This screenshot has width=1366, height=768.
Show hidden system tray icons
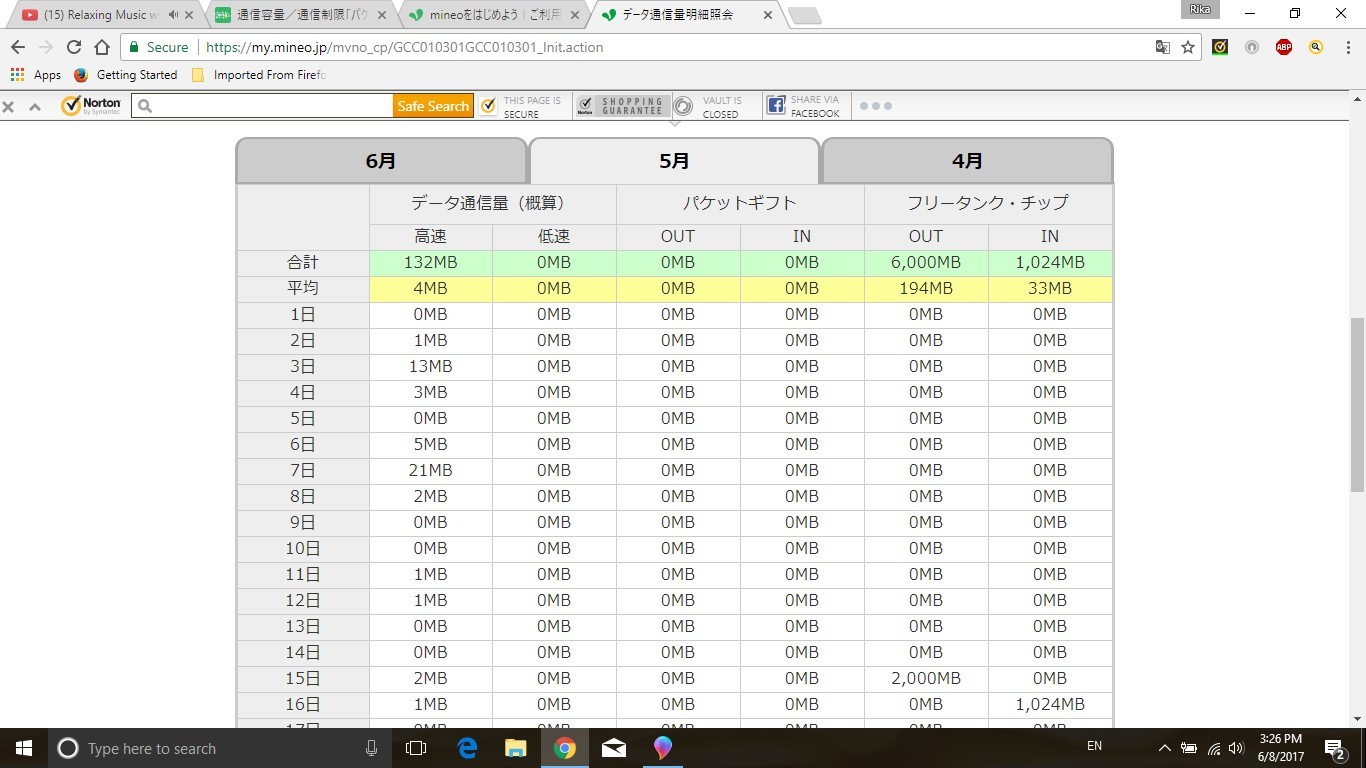1164,748
